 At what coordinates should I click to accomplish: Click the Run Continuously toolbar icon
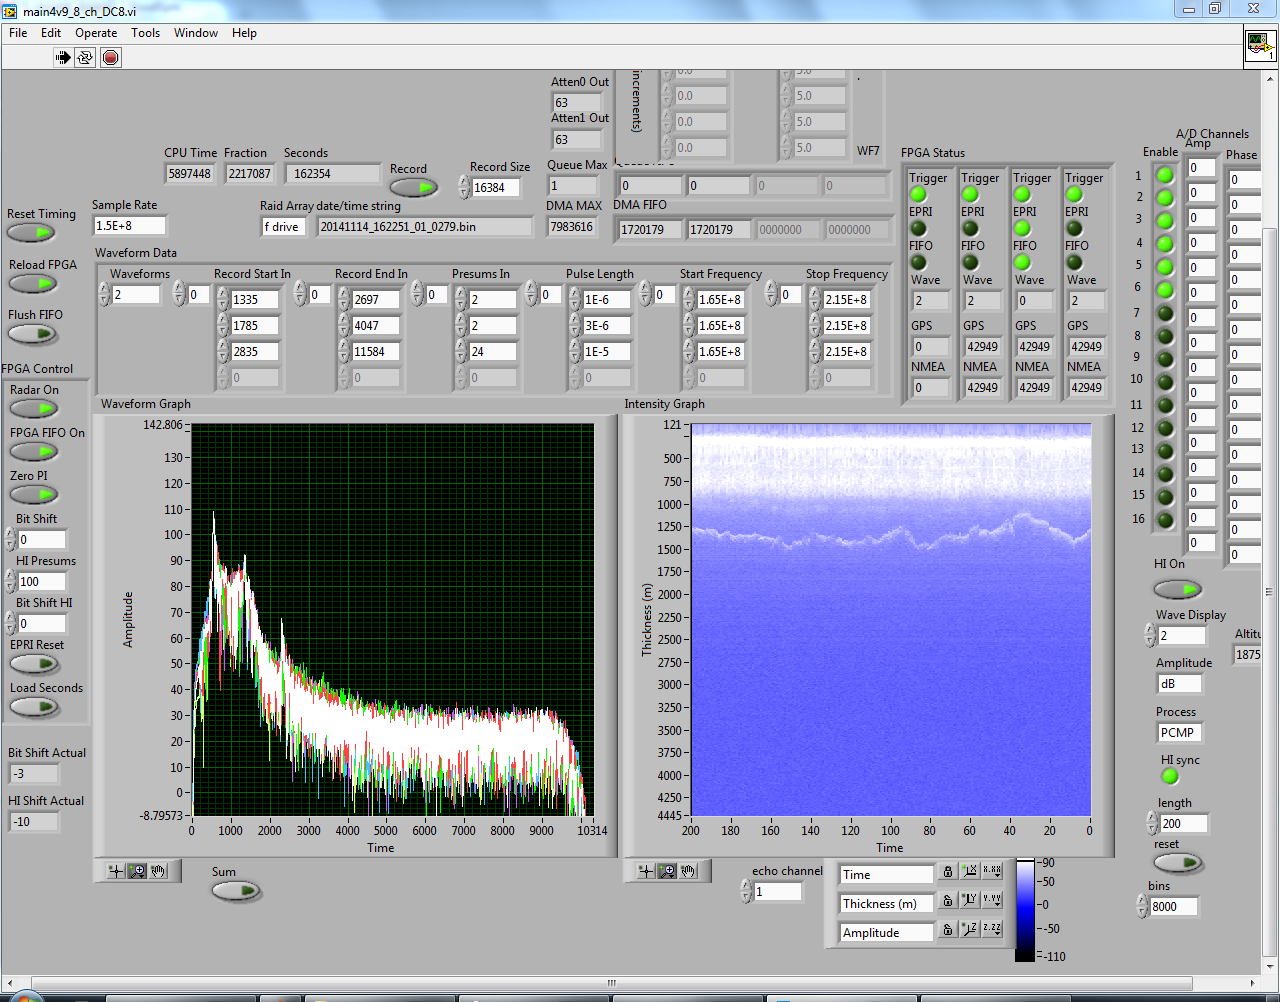coord(86,58)
